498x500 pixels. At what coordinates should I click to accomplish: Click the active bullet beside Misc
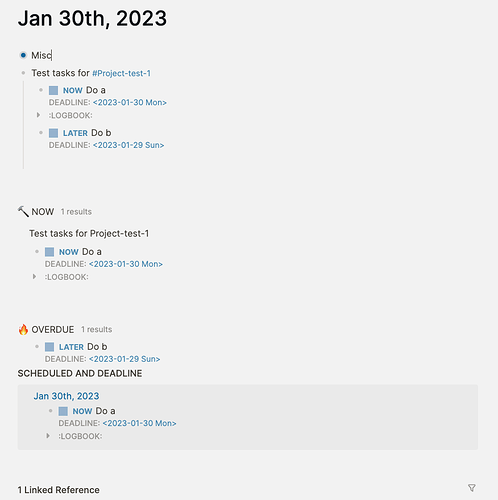(23, 55)
